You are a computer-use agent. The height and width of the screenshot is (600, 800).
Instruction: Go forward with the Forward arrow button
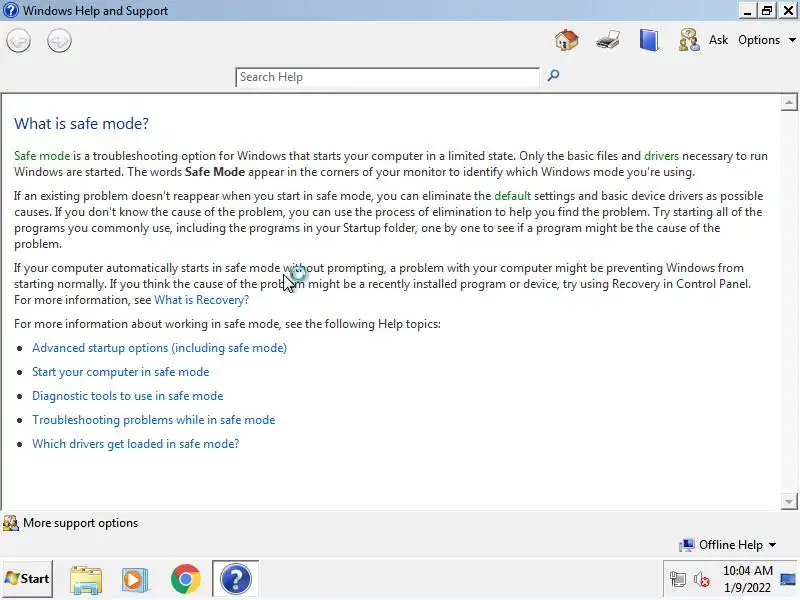click(59, 40)
